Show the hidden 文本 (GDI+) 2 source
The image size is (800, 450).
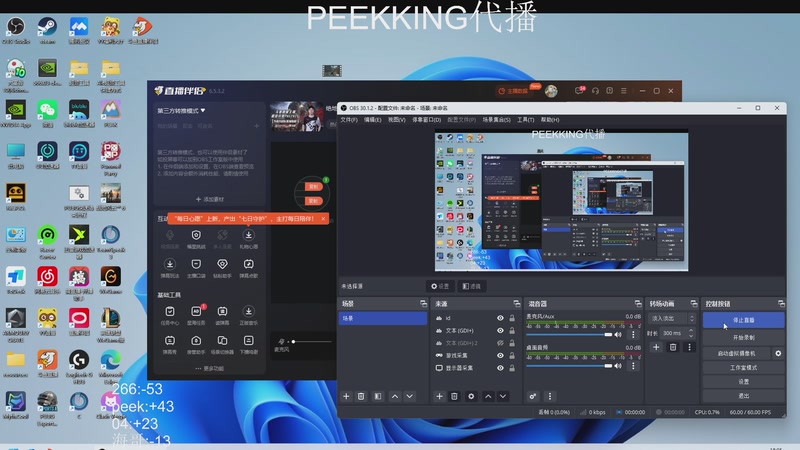(x=501, y=343)
